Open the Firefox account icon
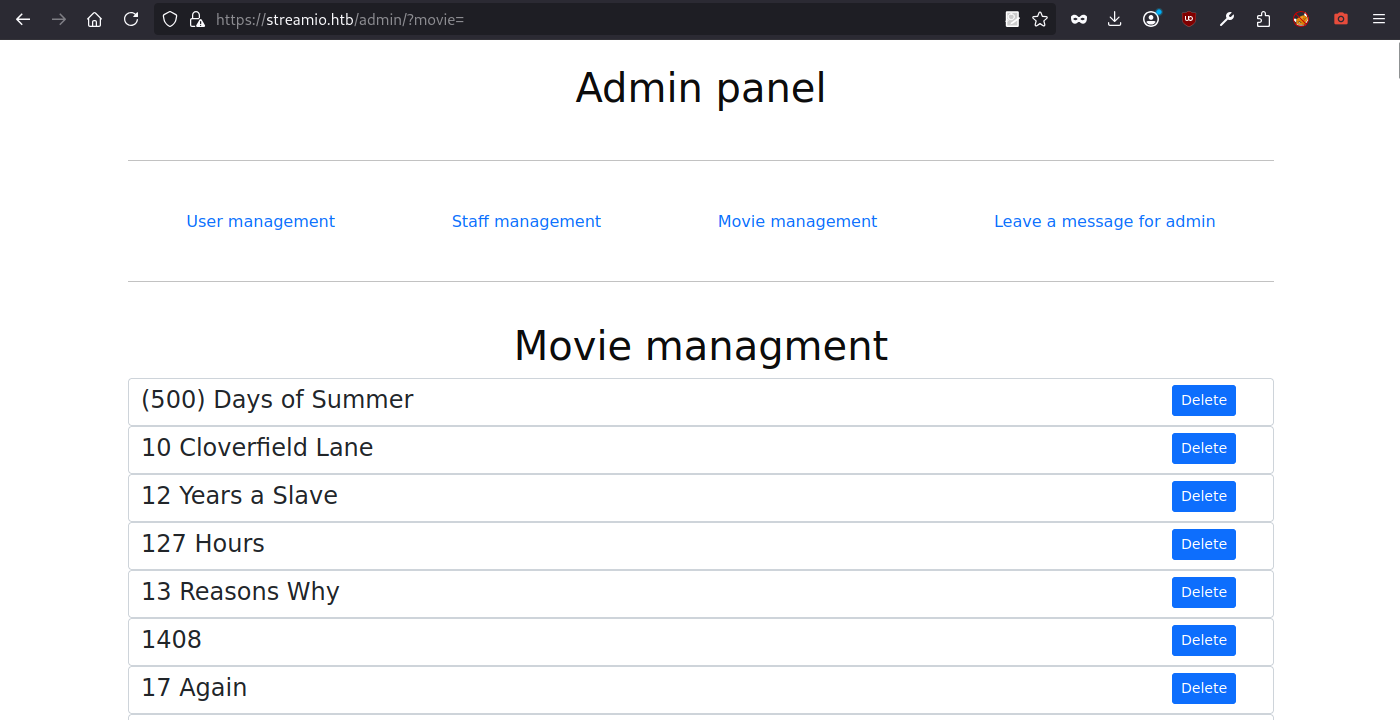The width and height of the screenshot is (1400, 720). pos(1152,19)
